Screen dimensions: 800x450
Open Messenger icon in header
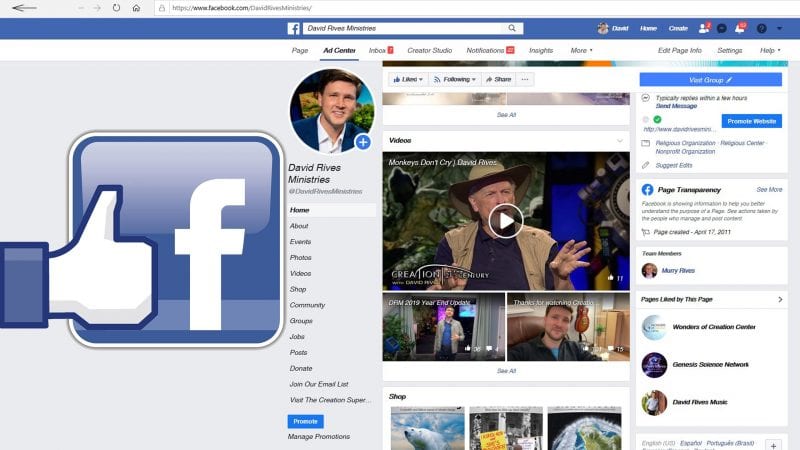(721, 29)
